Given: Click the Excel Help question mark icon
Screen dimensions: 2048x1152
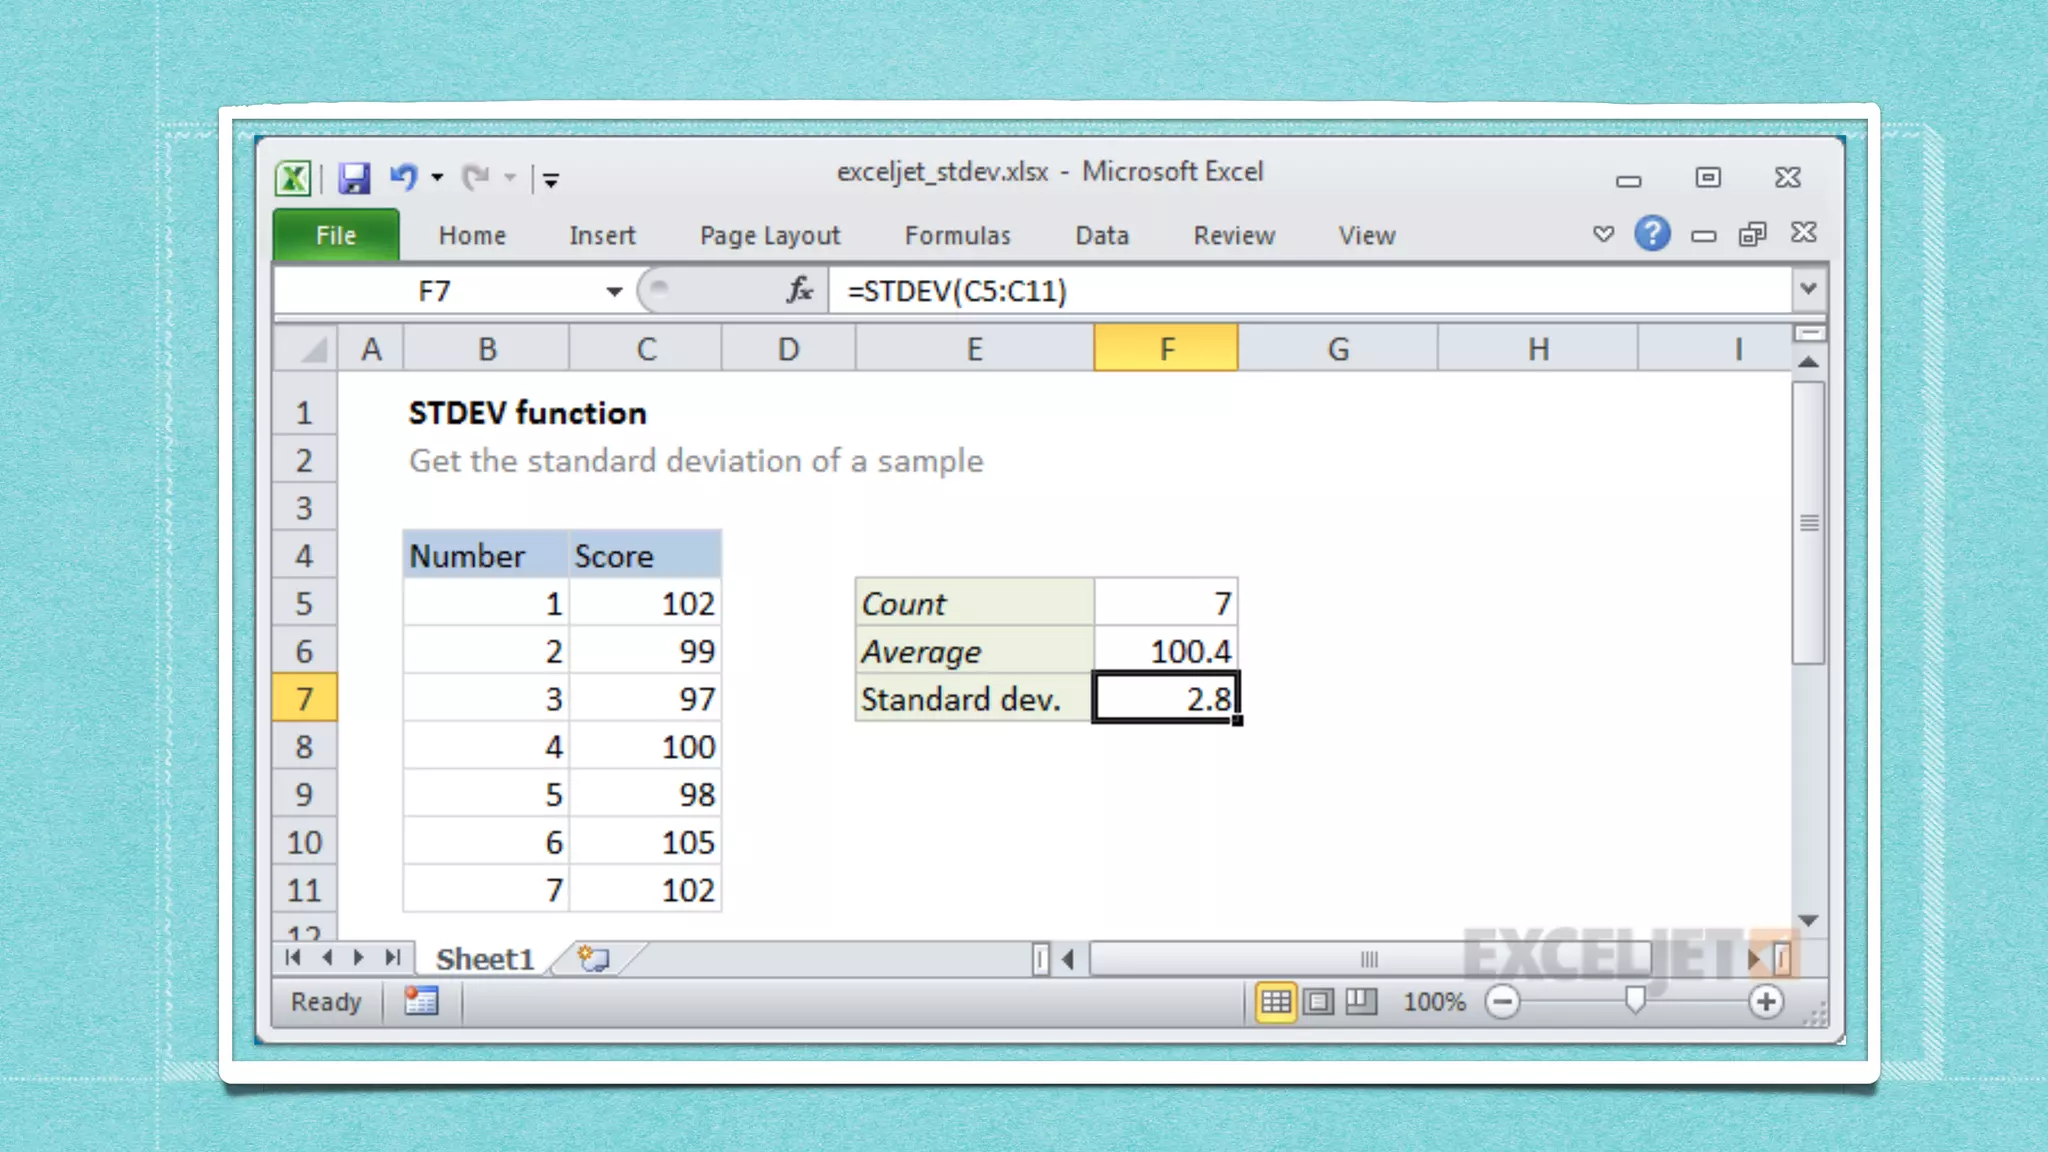Looking at the screenshot, I should coord(1652,234).
